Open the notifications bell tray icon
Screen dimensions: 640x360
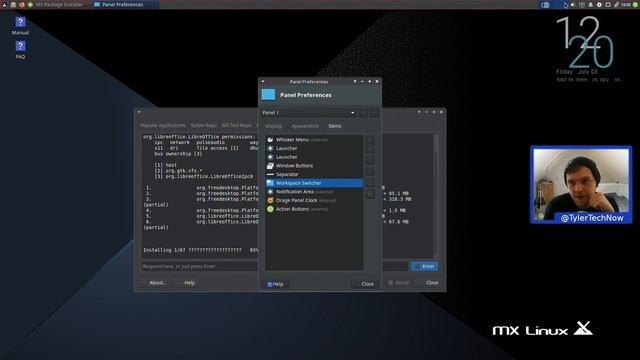click(x=590, y=4)
